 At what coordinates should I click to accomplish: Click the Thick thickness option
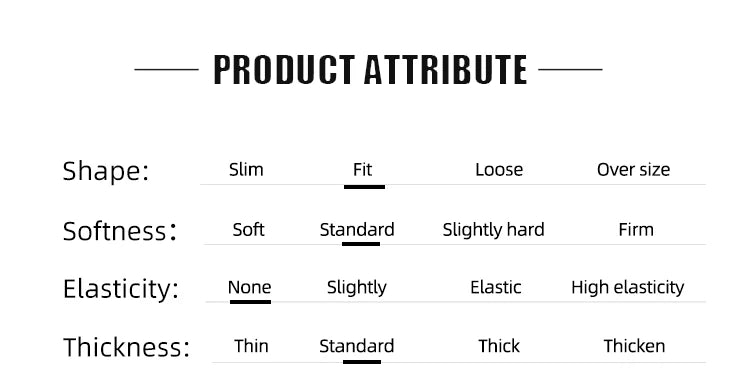point(499,346)
